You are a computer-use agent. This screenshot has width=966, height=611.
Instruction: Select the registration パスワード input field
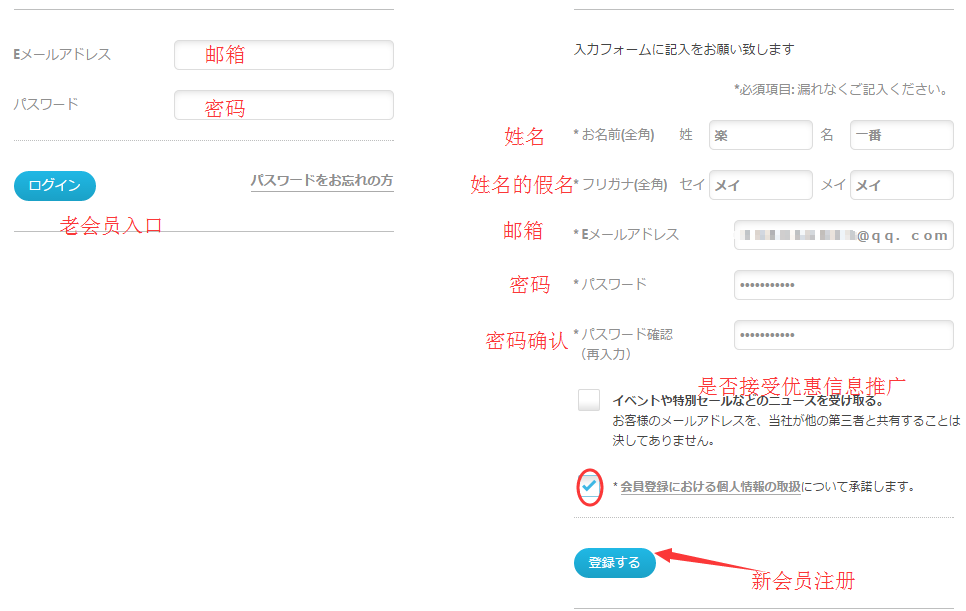click(x=843, y=285)
